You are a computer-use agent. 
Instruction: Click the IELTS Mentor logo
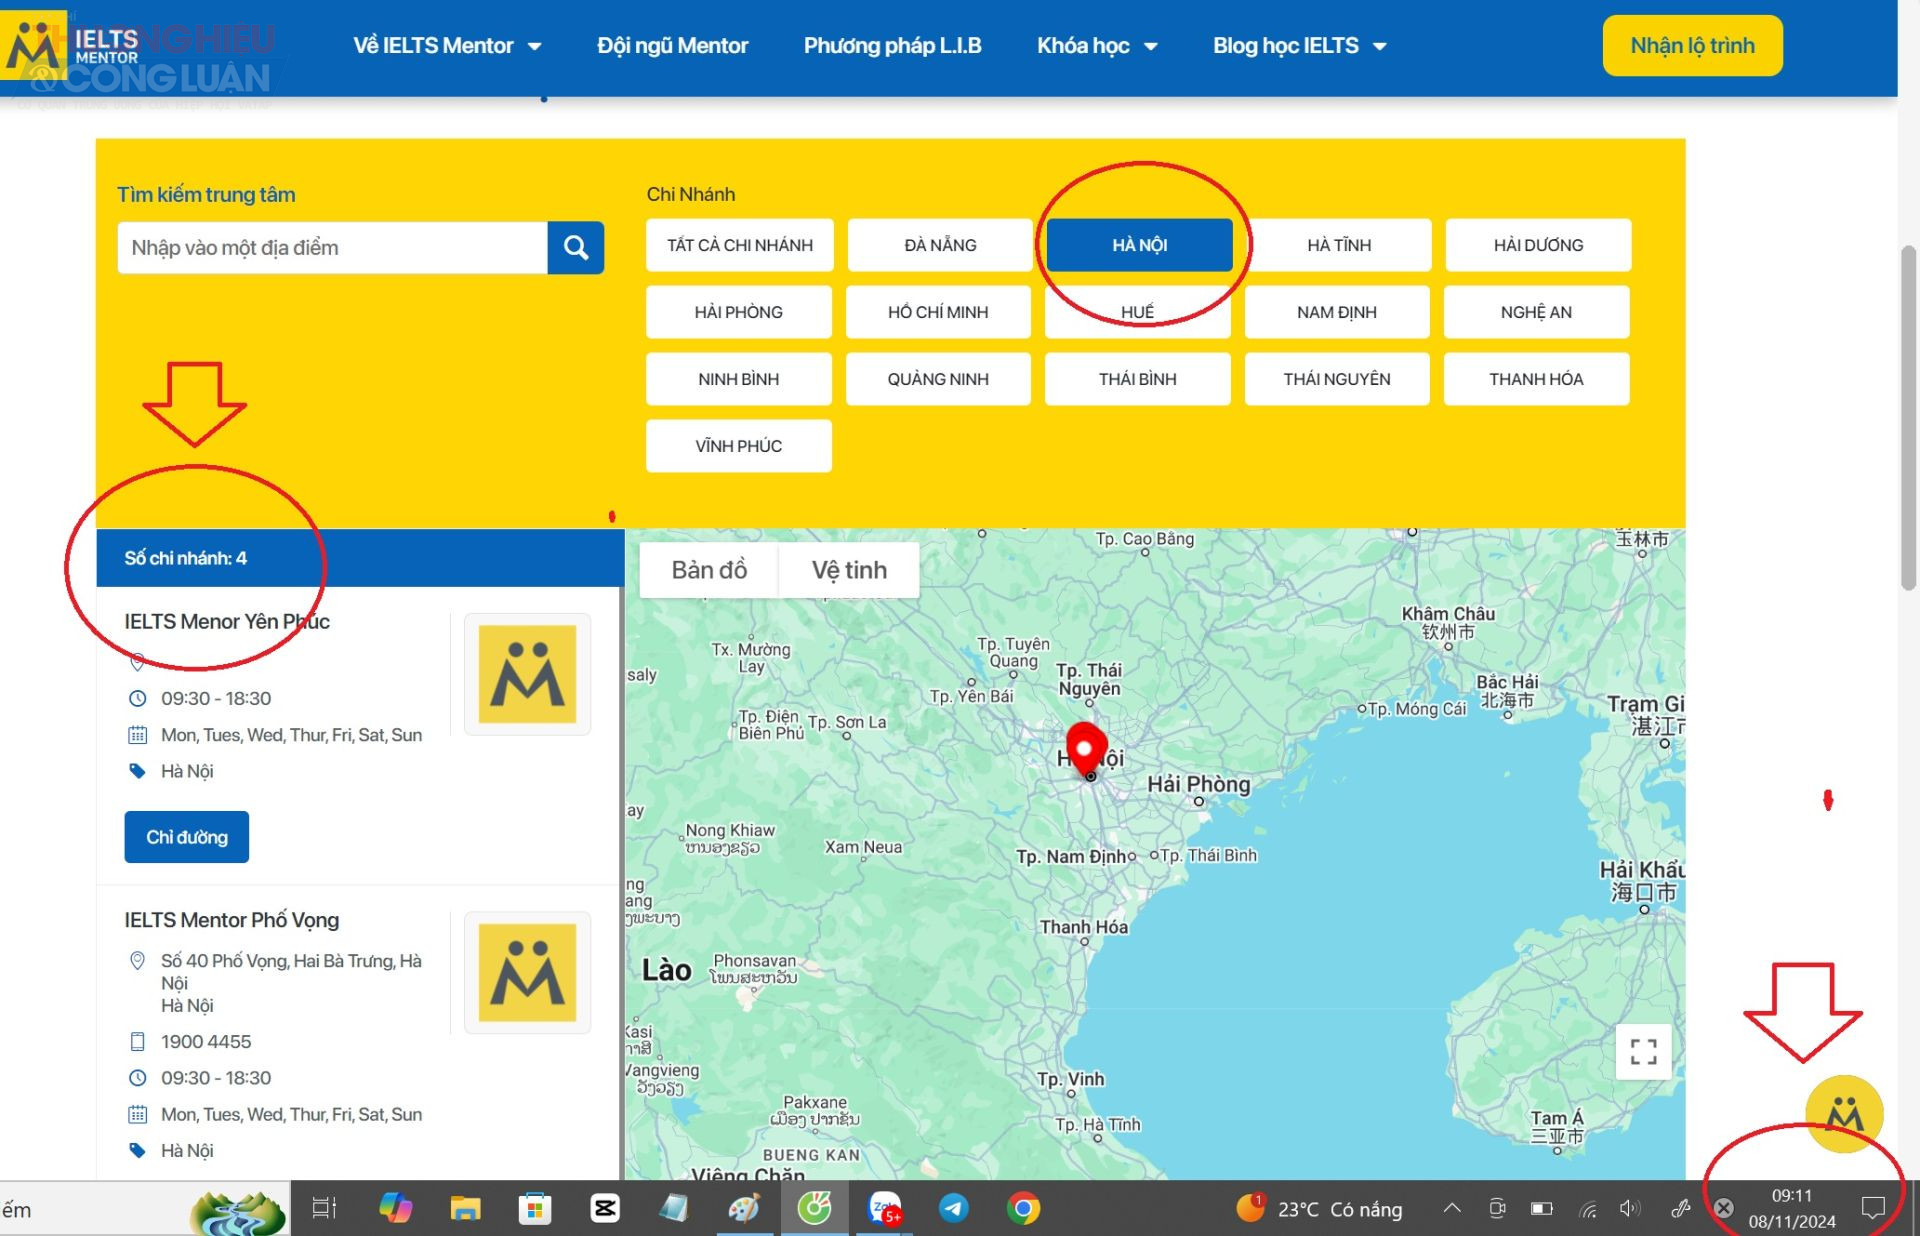click(x=72, y=45)
